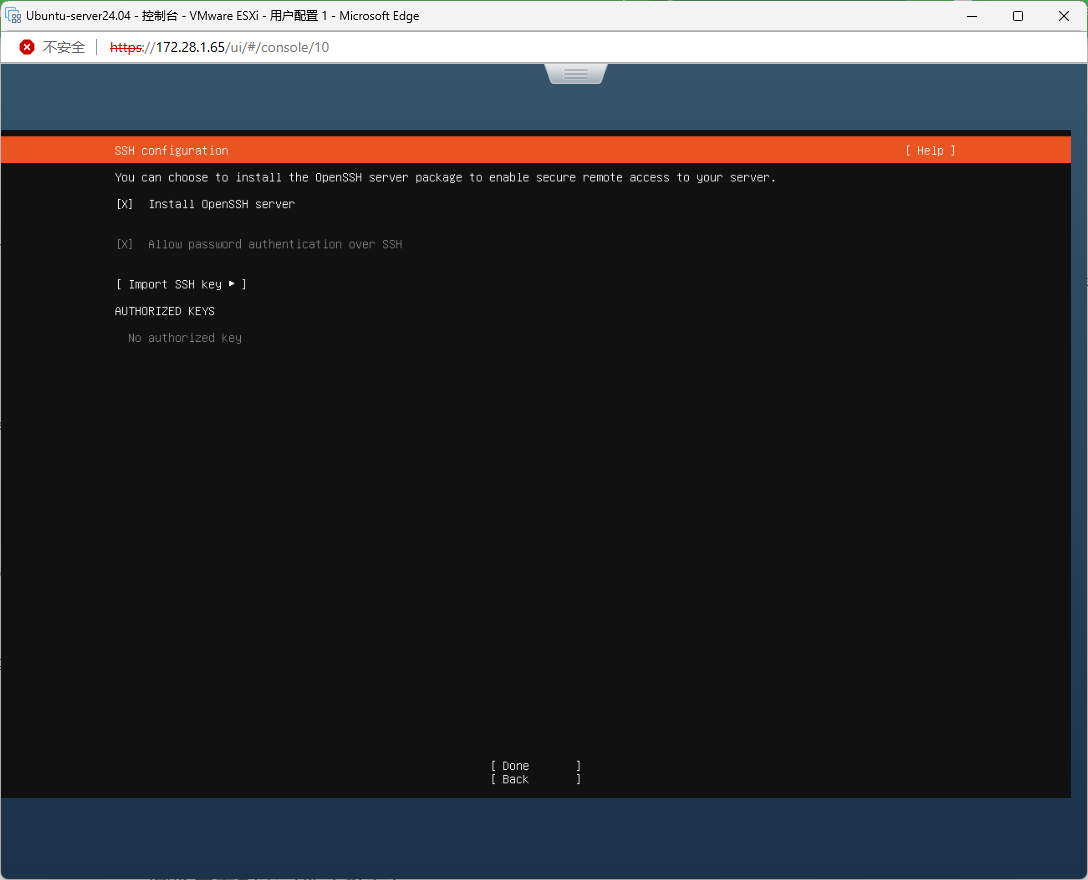Viewport: 1088px width, 880px height.
Task: Toggle Allow password authentication over SSH
Action: tap(125, 244)
